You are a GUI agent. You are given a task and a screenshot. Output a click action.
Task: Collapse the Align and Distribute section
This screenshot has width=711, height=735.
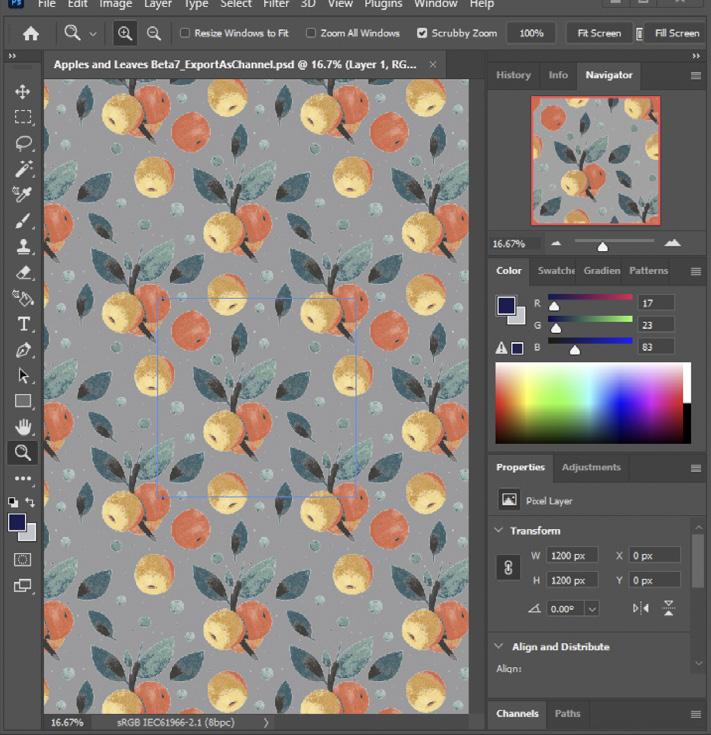(x=499, y=647)
